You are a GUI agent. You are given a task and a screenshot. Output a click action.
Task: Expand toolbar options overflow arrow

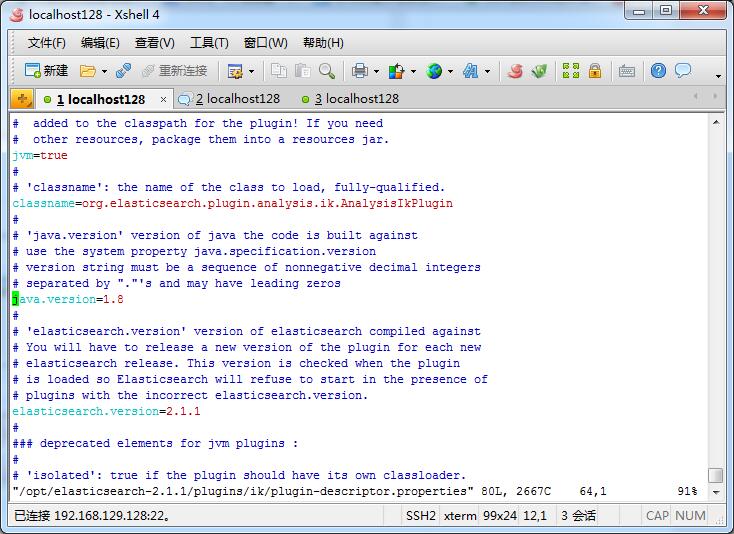tap(718, 76)
